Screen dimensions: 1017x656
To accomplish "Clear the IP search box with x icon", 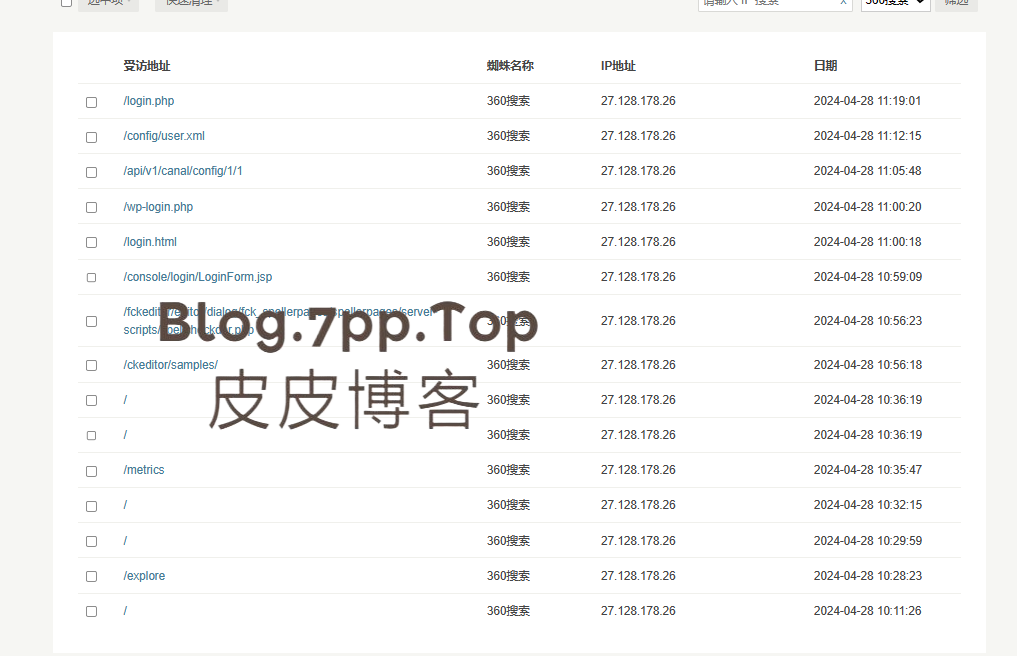I will 843,3.
